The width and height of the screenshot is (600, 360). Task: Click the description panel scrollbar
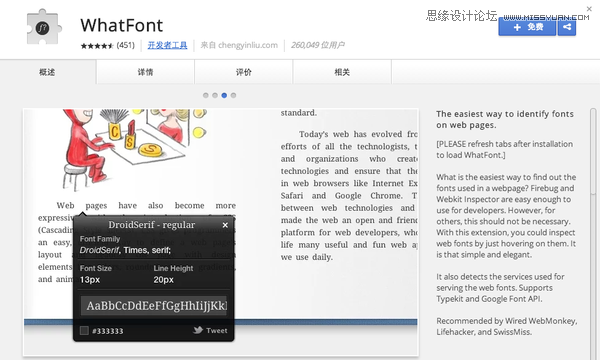click(x=593, y=233)
